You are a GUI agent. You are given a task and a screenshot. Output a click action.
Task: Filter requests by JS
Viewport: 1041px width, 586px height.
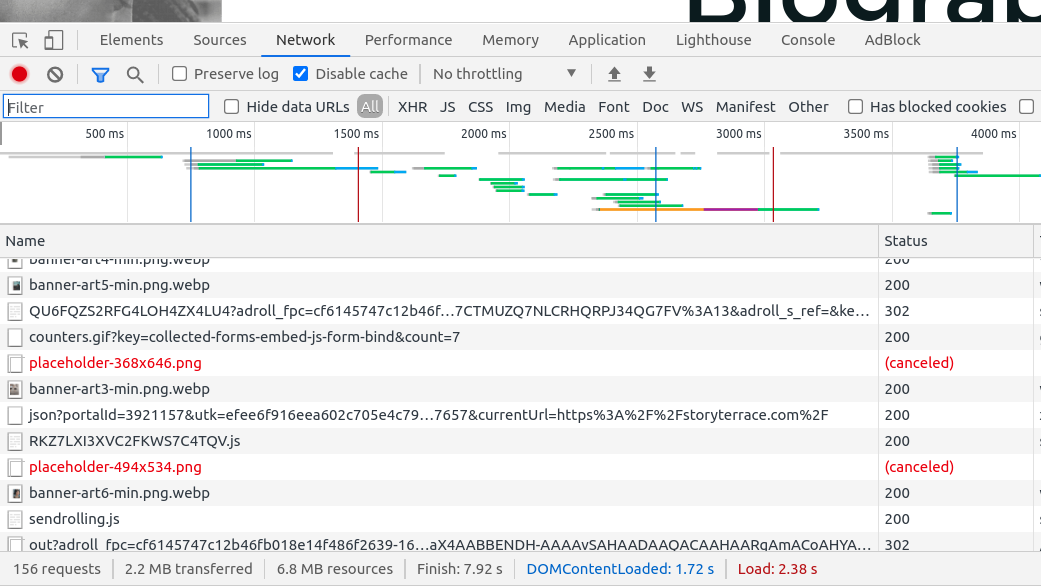click(x=447, y=107)
